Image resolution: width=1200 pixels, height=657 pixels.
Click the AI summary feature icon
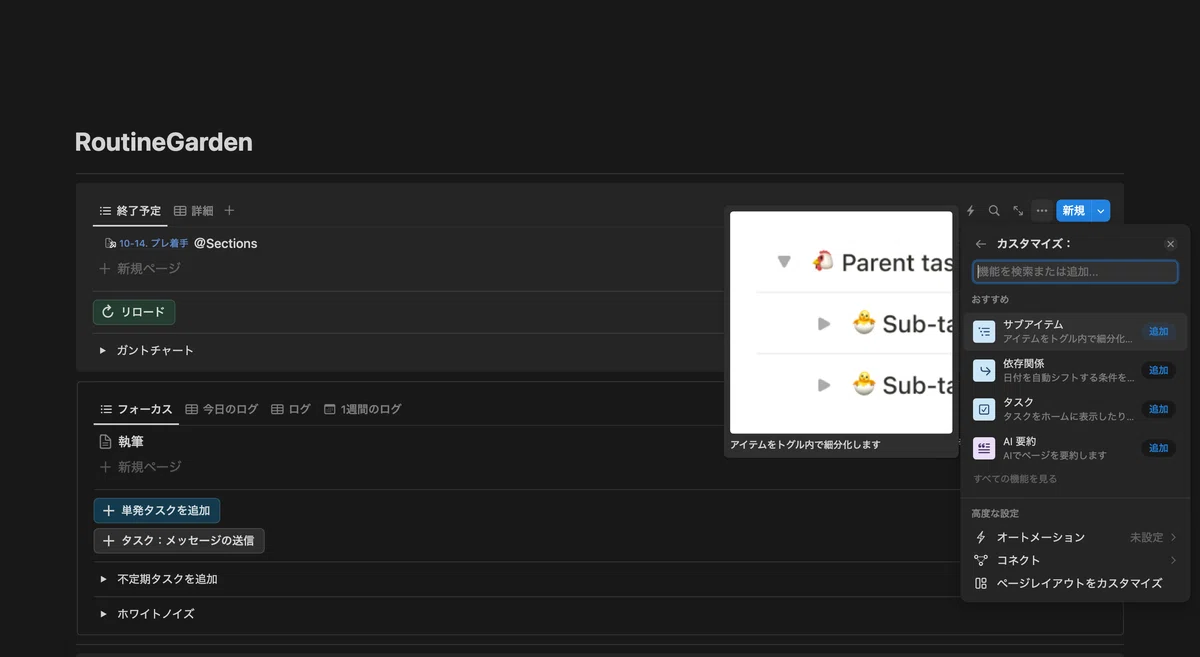coord(984,448)
